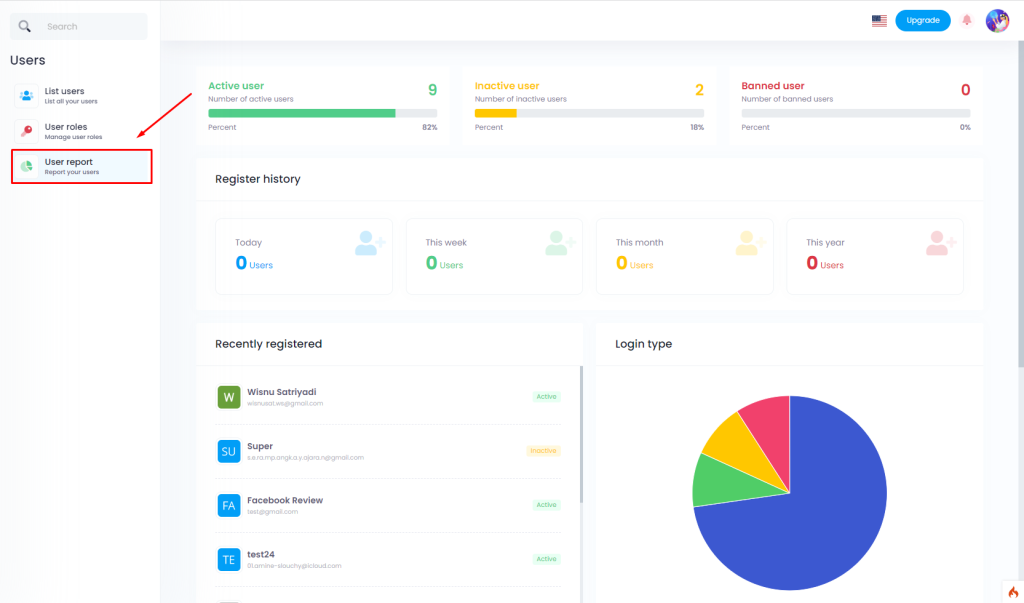The image size is (1024, 603).
Task: Click into the Search input field
Action: coord(90,27)
